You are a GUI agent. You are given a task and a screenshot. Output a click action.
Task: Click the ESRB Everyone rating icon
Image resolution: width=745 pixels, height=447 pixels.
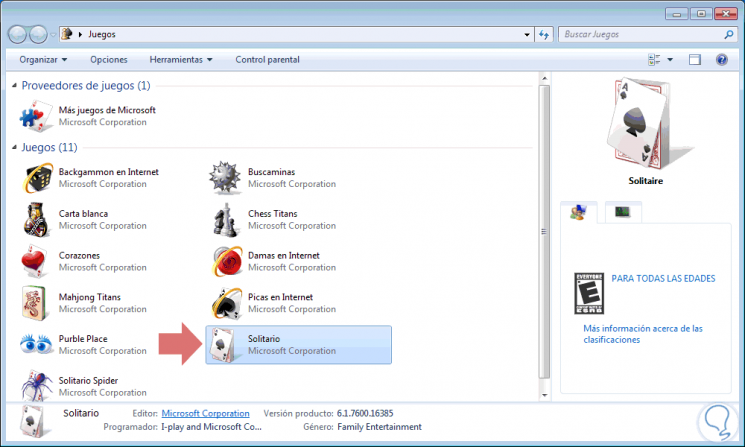pos(589,293)
